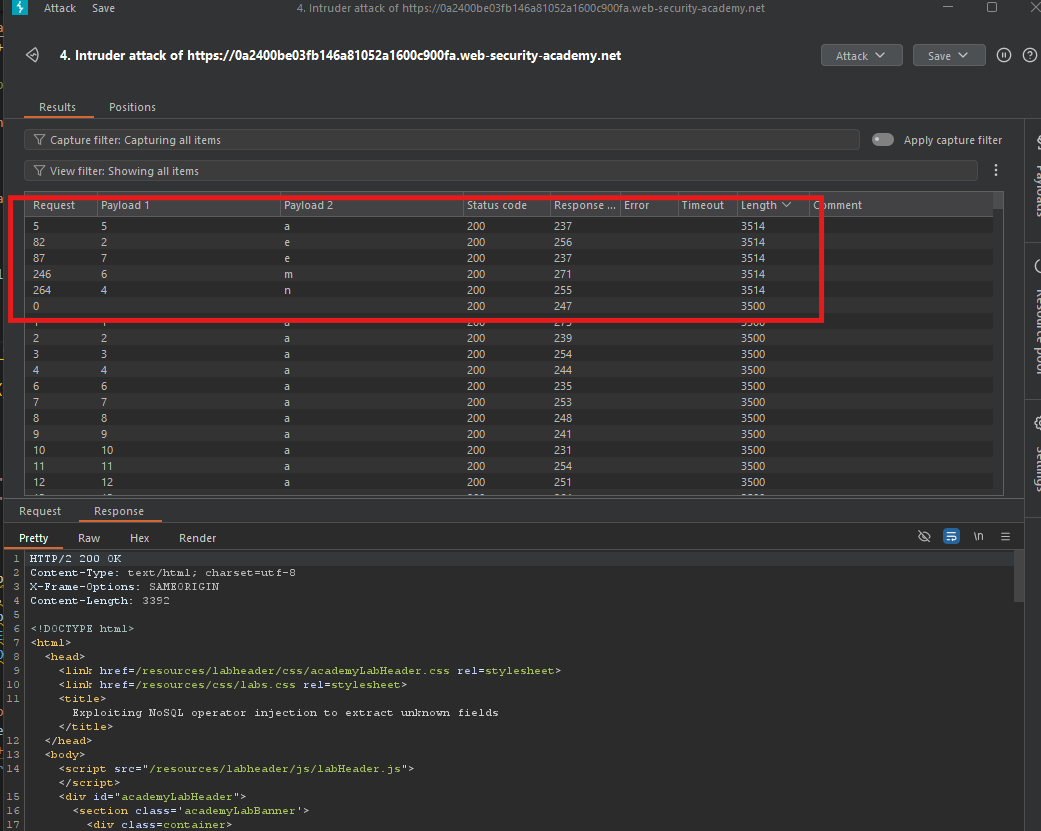The height and width of the screenshot is (831, 1041).
Task: Sort by the Payload 2 column header
Action: (371, 205)
